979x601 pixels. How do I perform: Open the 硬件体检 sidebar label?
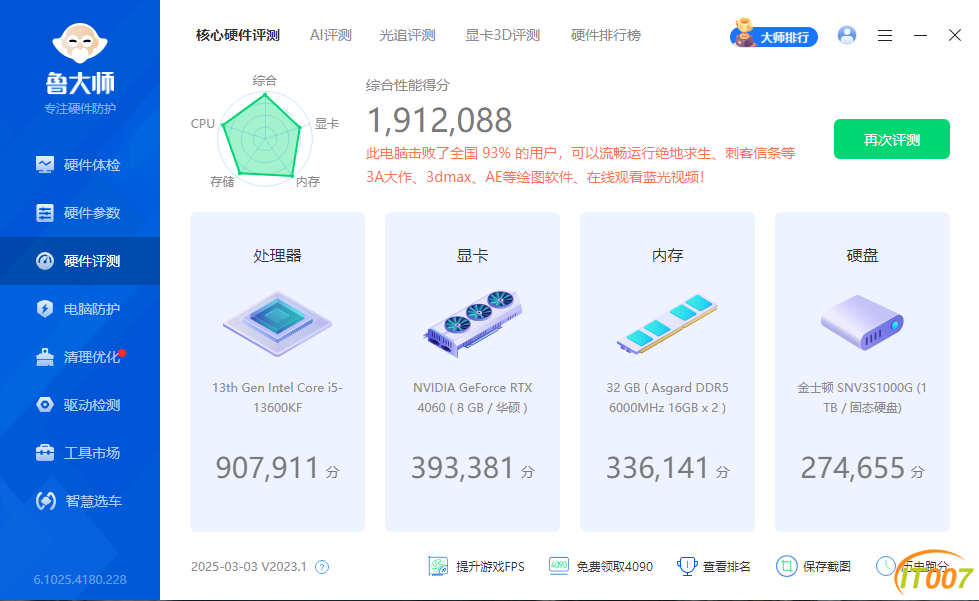92,165
